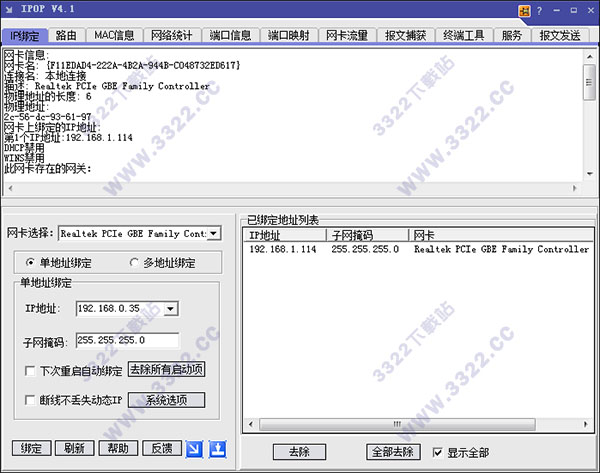Image resolution: width=600 pixels, height=473 pixels.
Task: Open the 网络统计 tab
Action: click(171, 36)
